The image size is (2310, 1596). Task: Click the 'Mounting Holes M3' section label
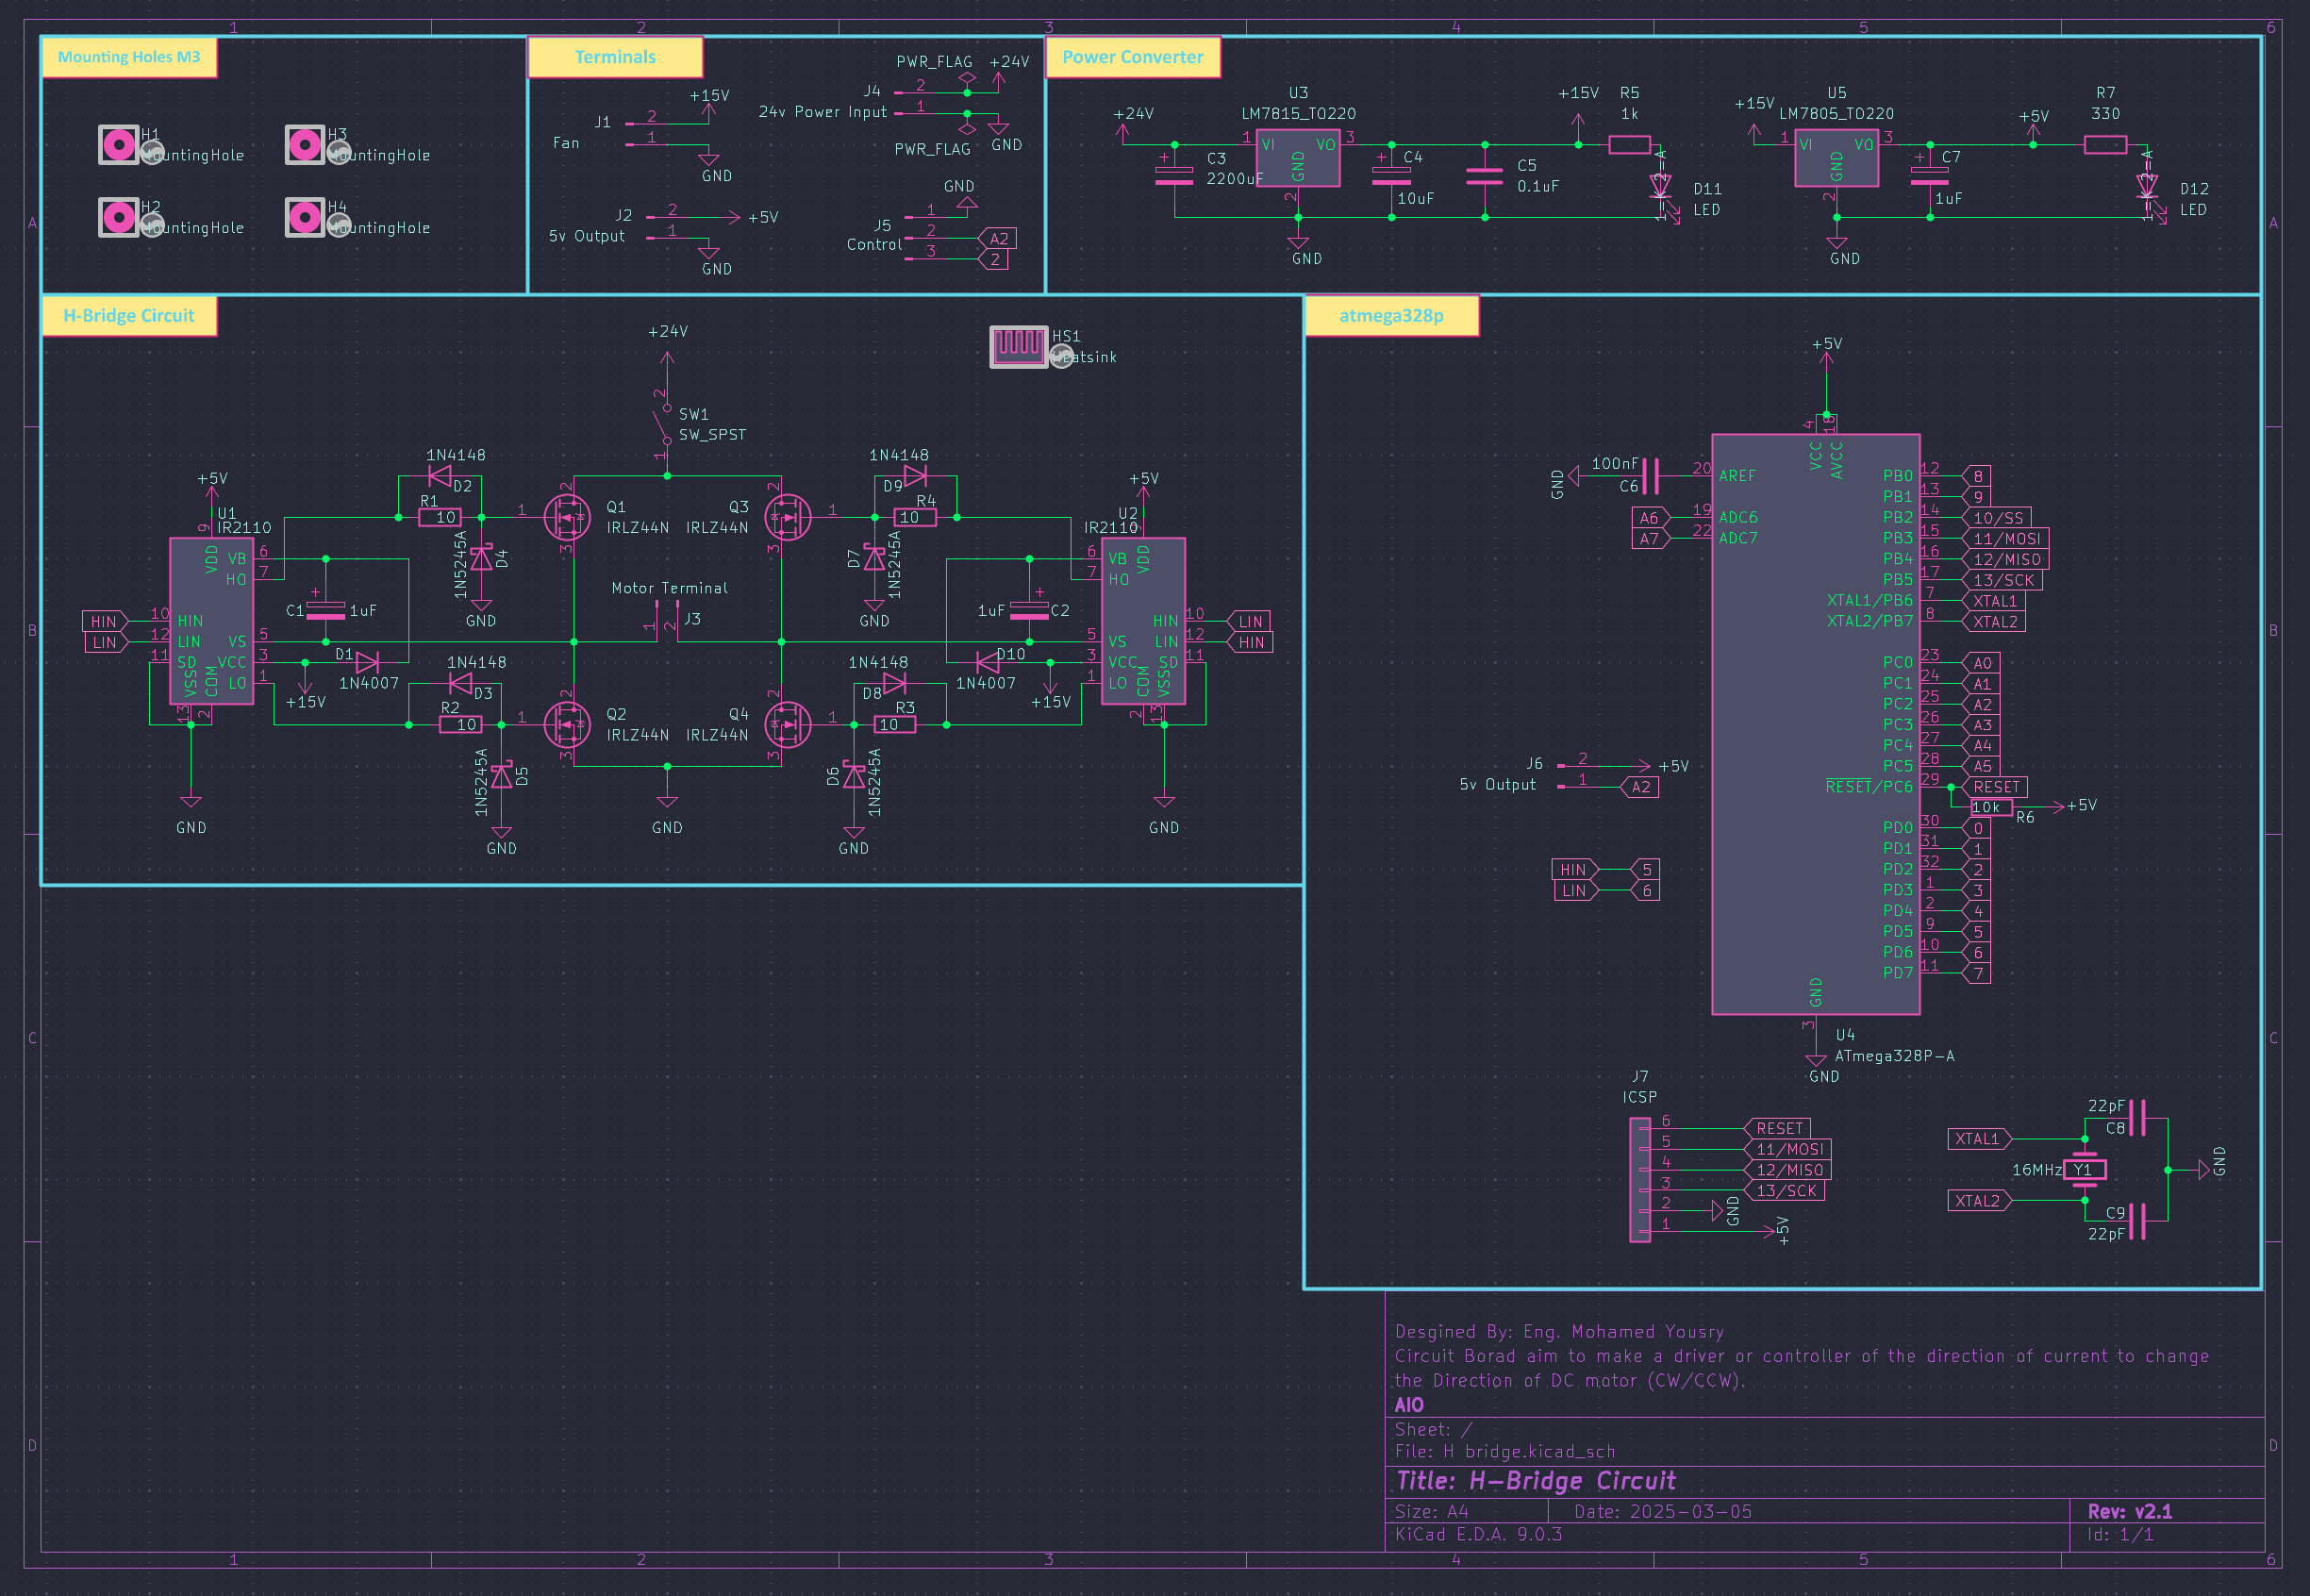129,57
